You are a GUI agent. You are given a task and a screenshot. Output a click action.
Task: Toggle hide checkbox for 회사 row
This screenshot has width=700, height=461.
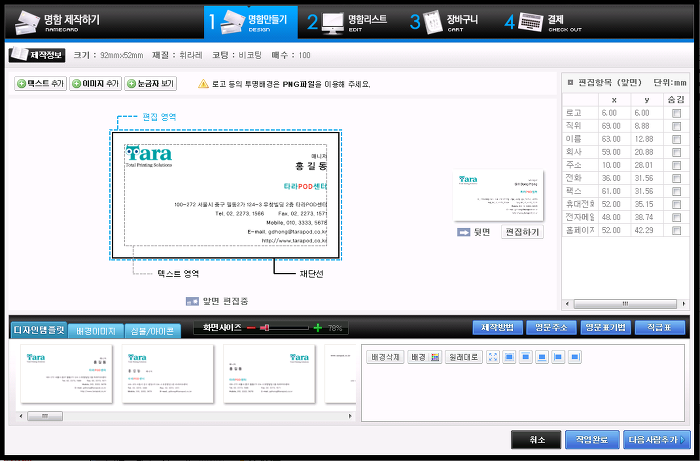[676, 152]
